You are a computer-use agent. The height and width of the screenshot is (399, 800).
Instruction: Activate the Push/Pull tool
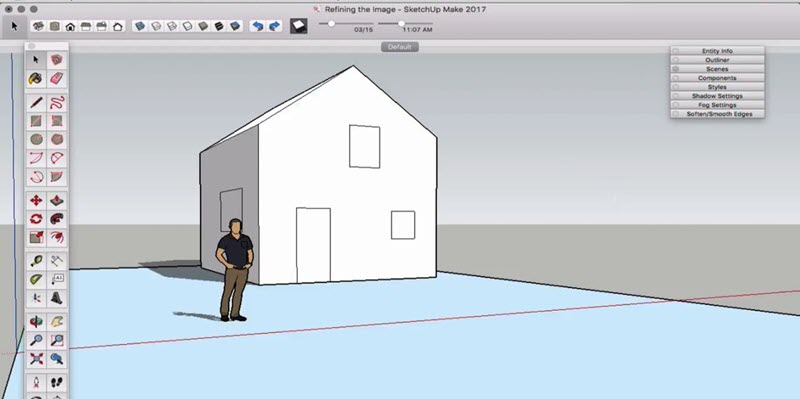(57, 200)
